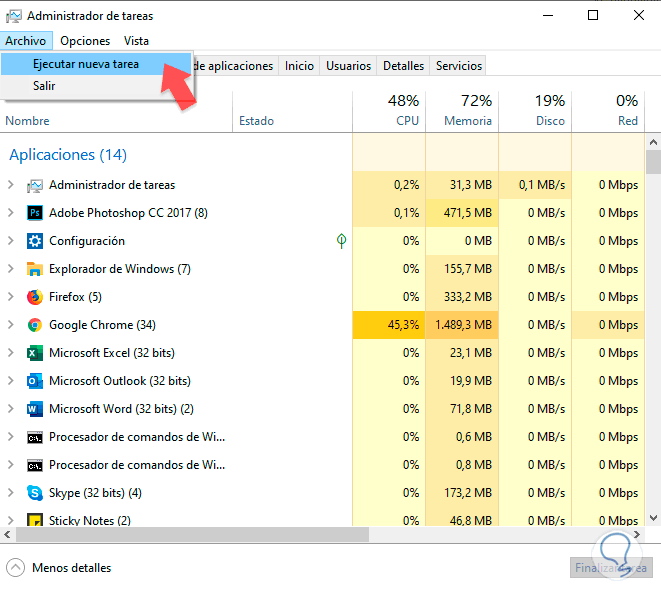Image resolution: width=661 pixels, height=590 pixels.
Task: Switch to the Detalles tab
Action: pyautogui.click(x=403, y=66)
